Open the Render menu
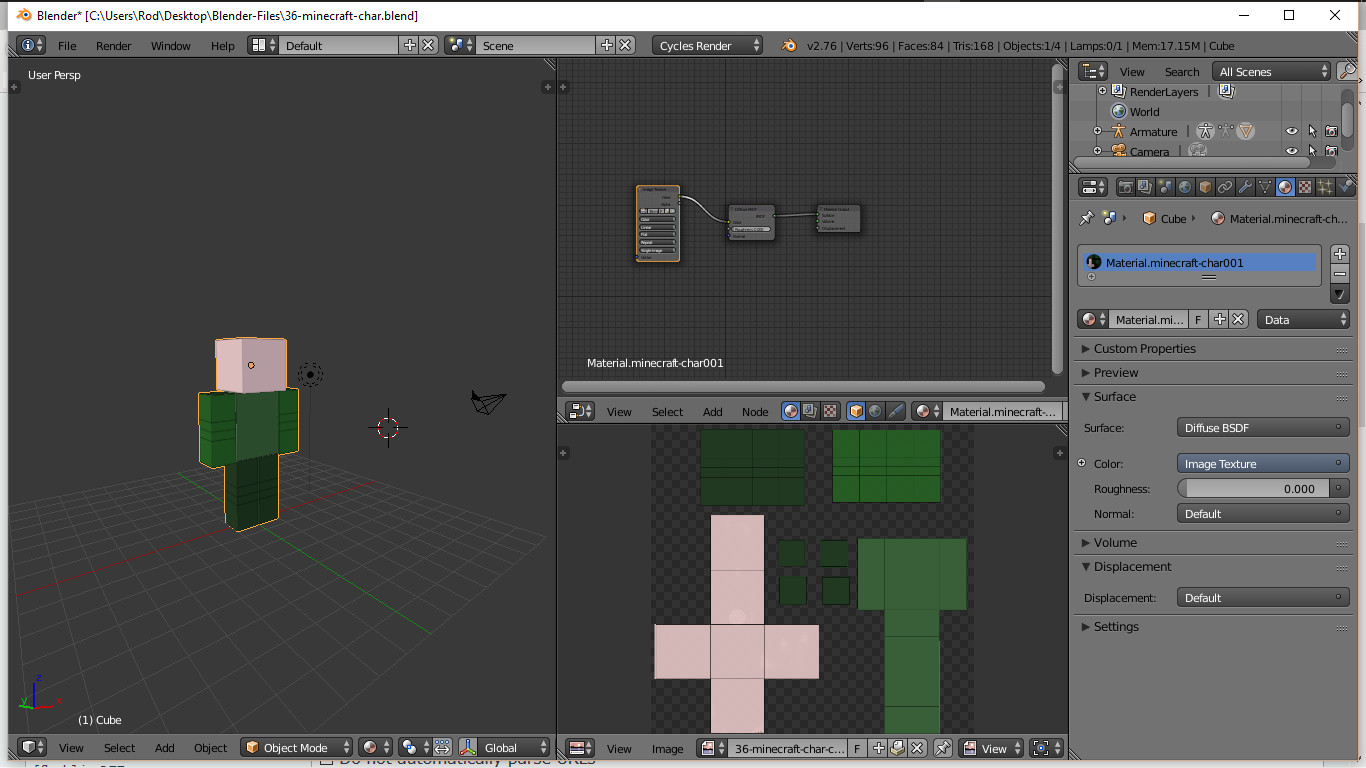1366x768 pixels. (x=114, y=45)
